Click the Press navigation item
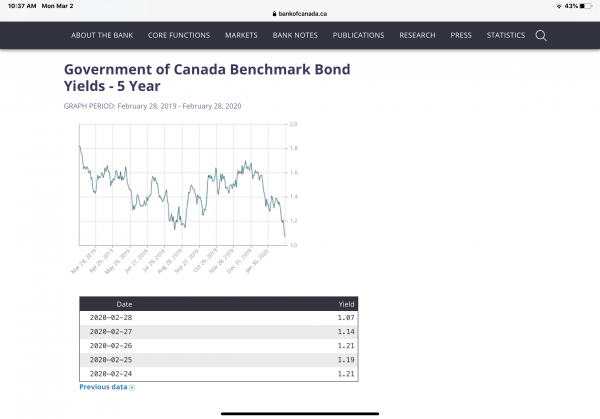600x419 pixels. 461,35
